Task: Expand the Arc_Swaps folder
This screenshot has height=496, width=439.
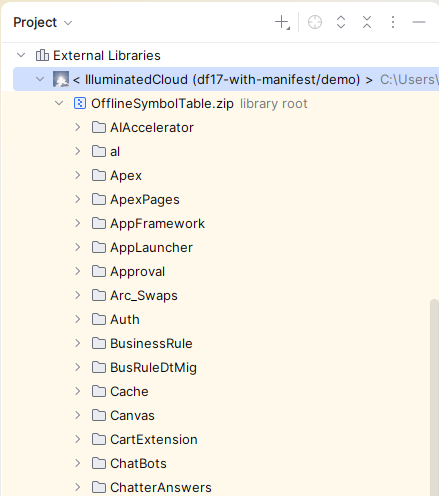Action: click(78, 295)
